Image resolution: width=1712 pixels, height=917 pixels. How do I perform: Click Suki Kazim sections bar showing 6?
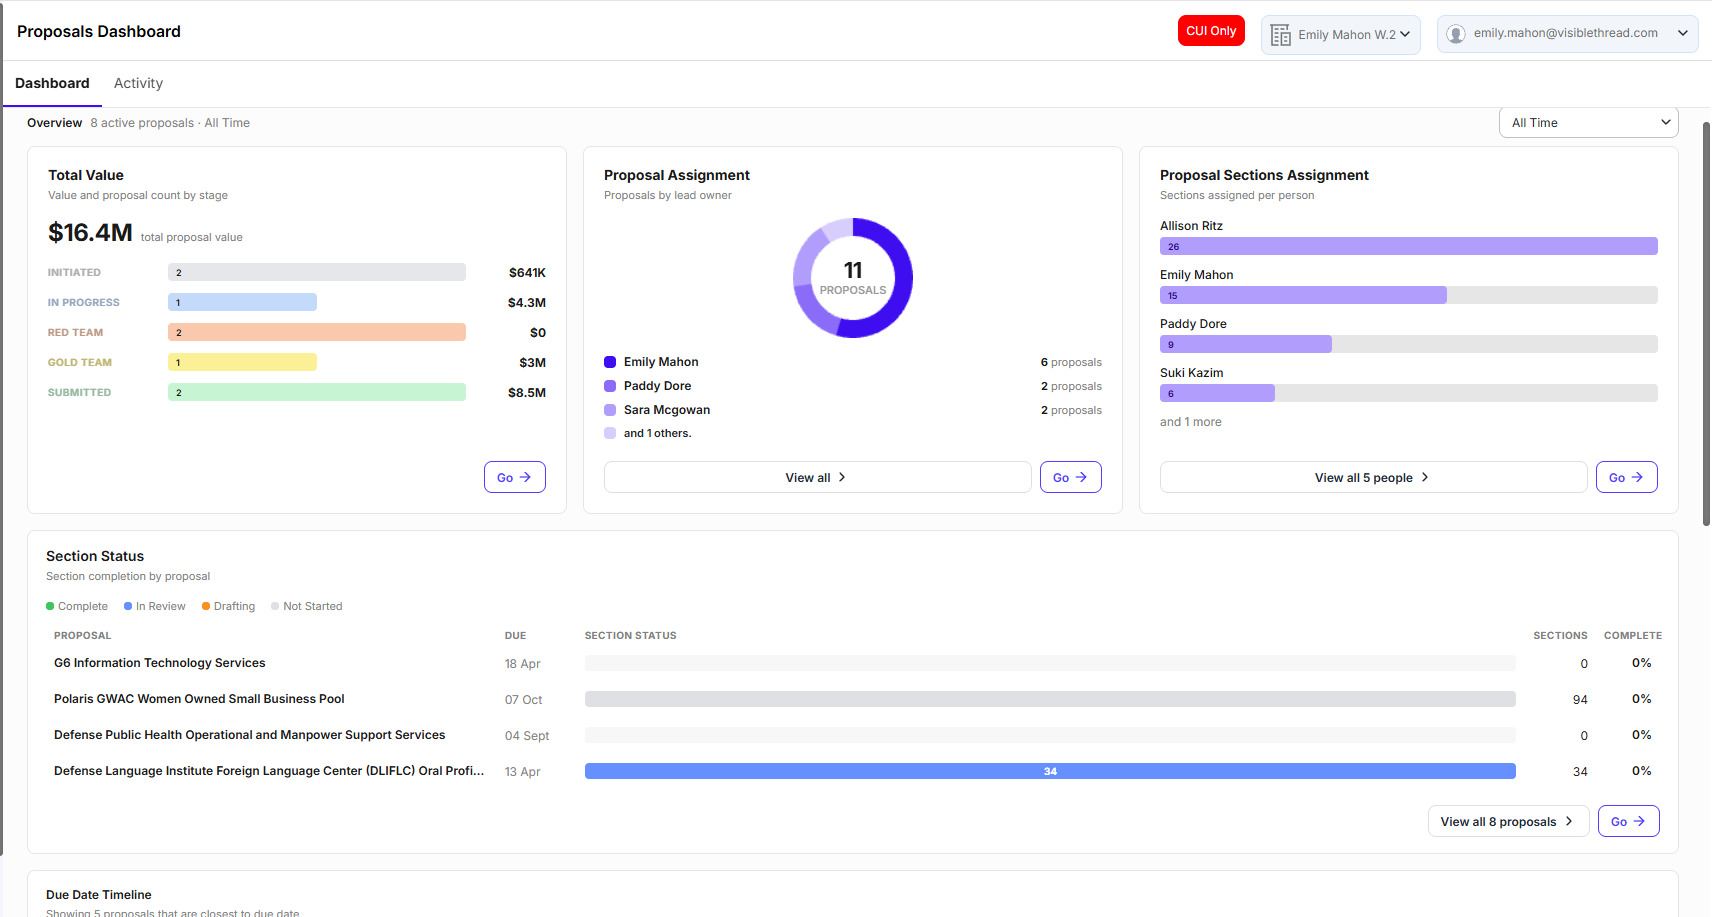tap(1217, 393)
